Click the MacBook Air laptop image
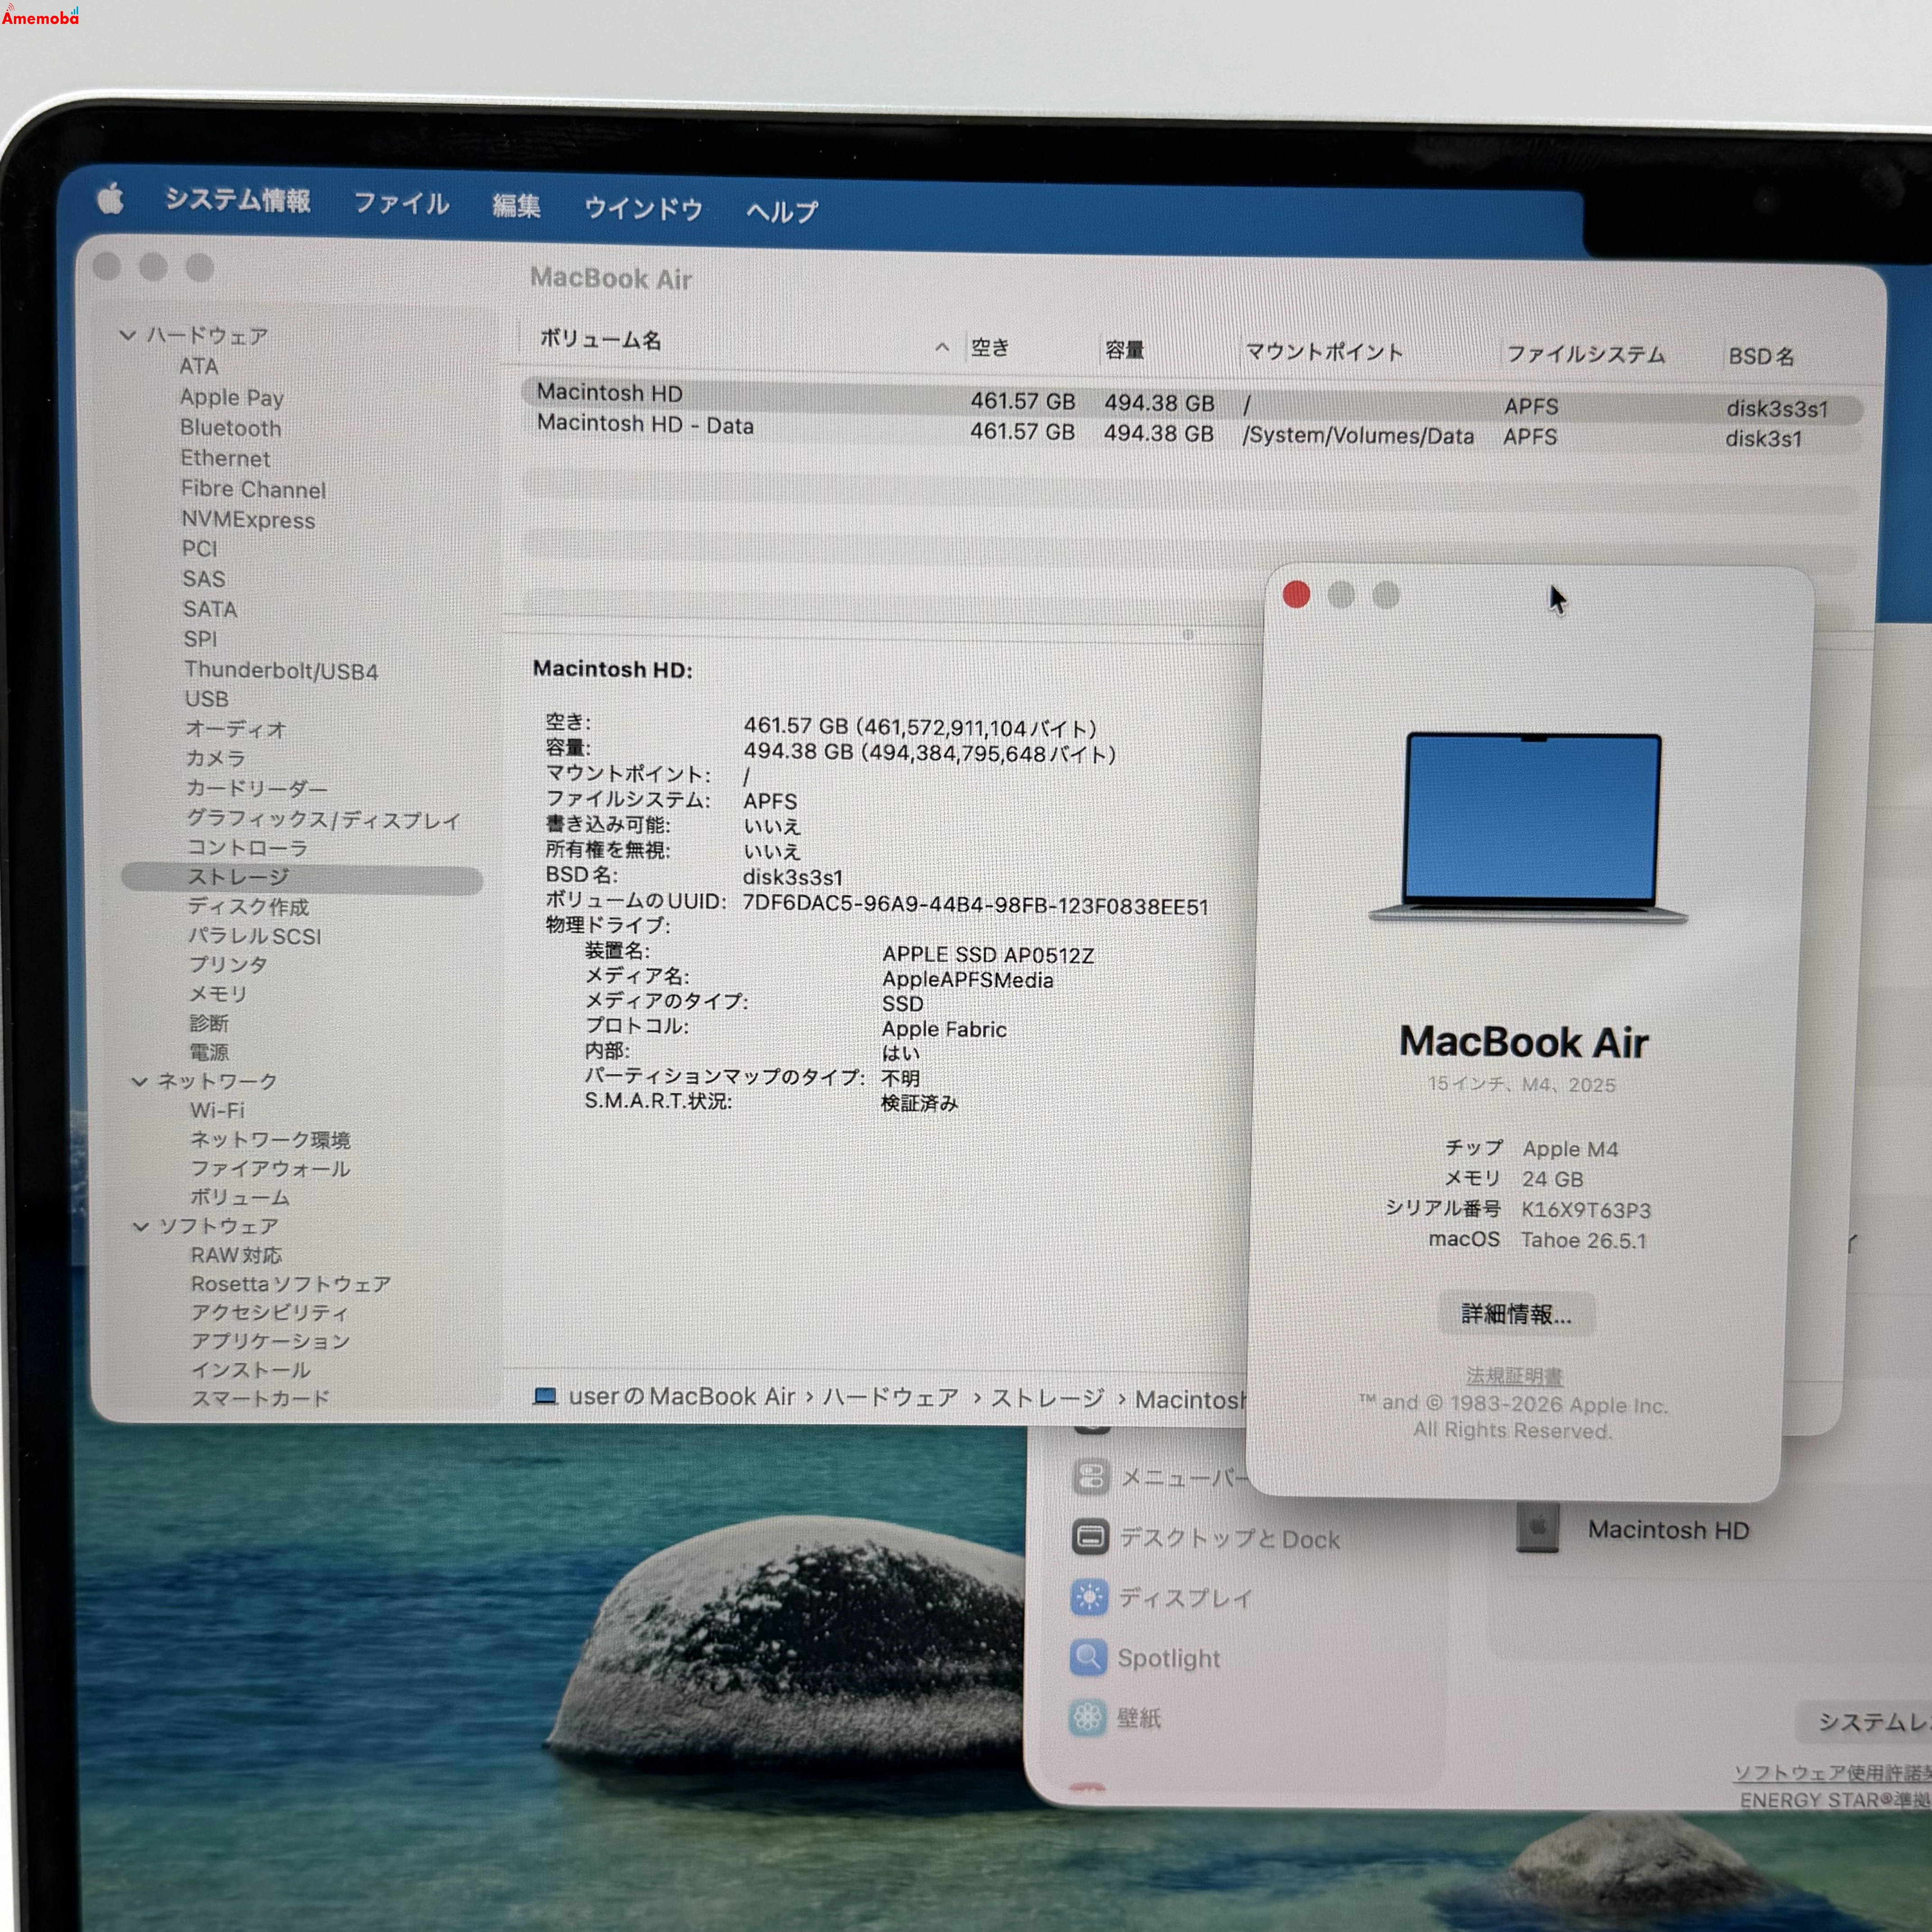 pos(1529,827)
